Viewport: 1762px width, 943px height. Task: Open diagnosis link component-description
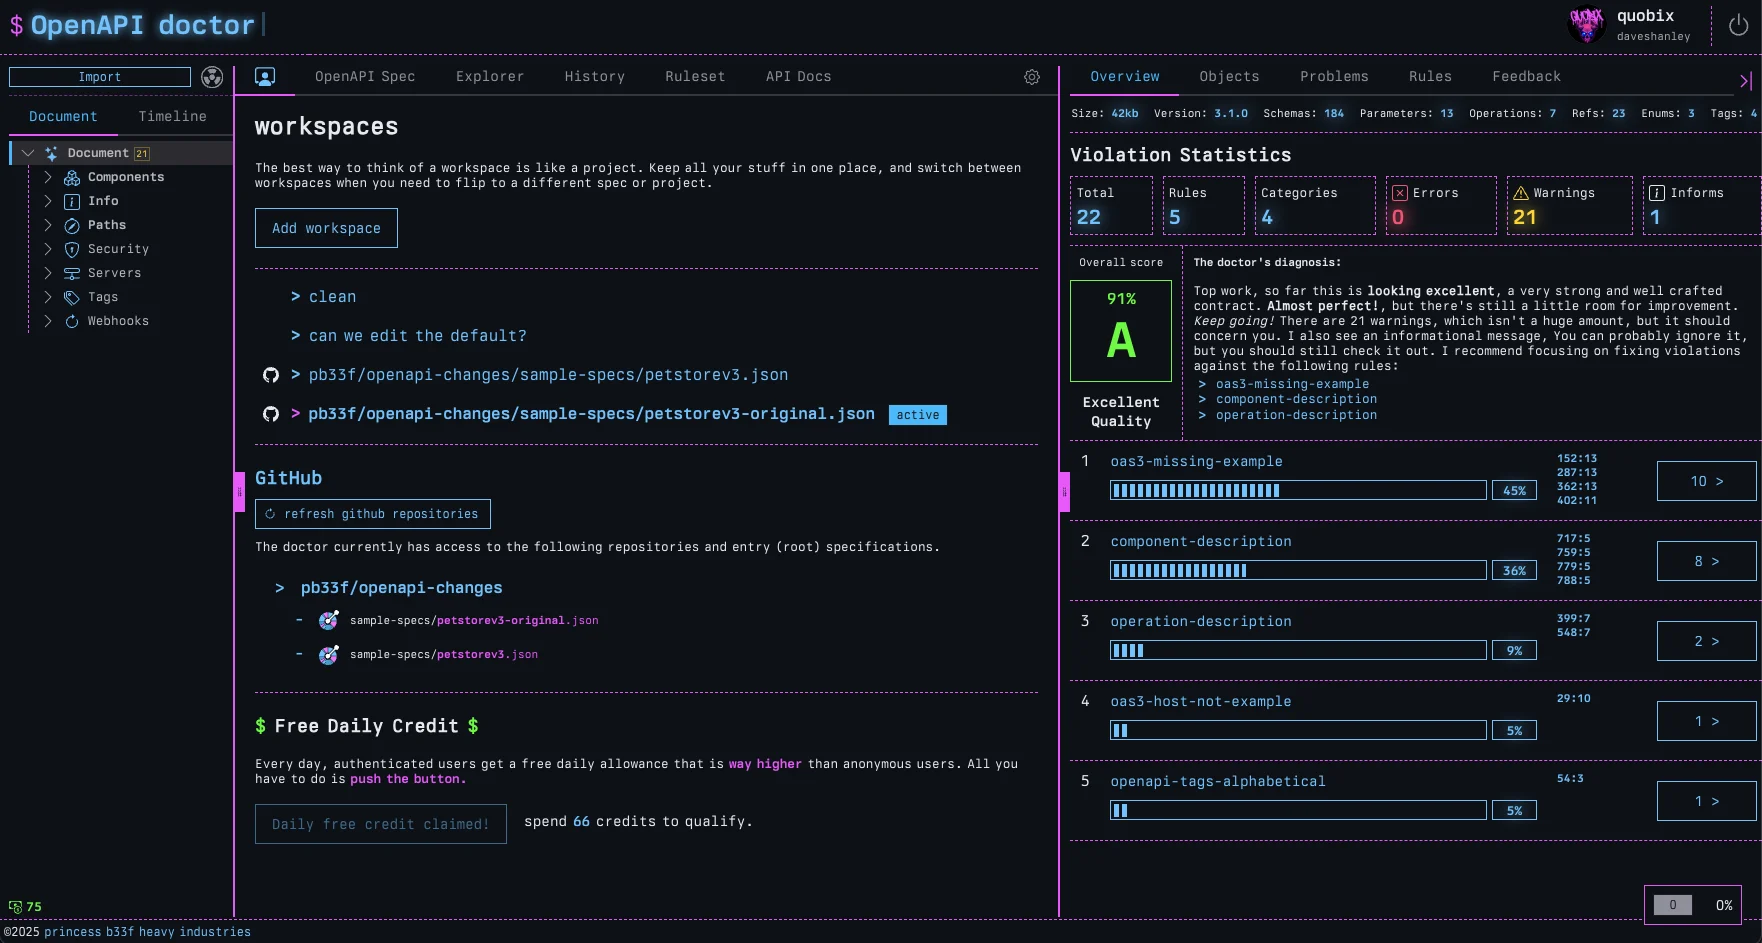1296,399
